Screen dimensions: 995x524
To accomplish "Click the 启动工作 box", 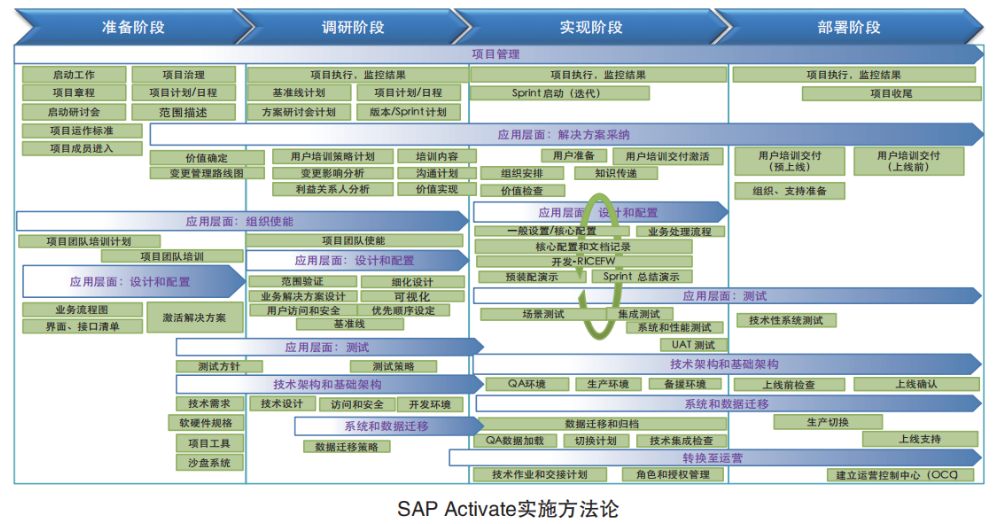I will pos(74,75).
